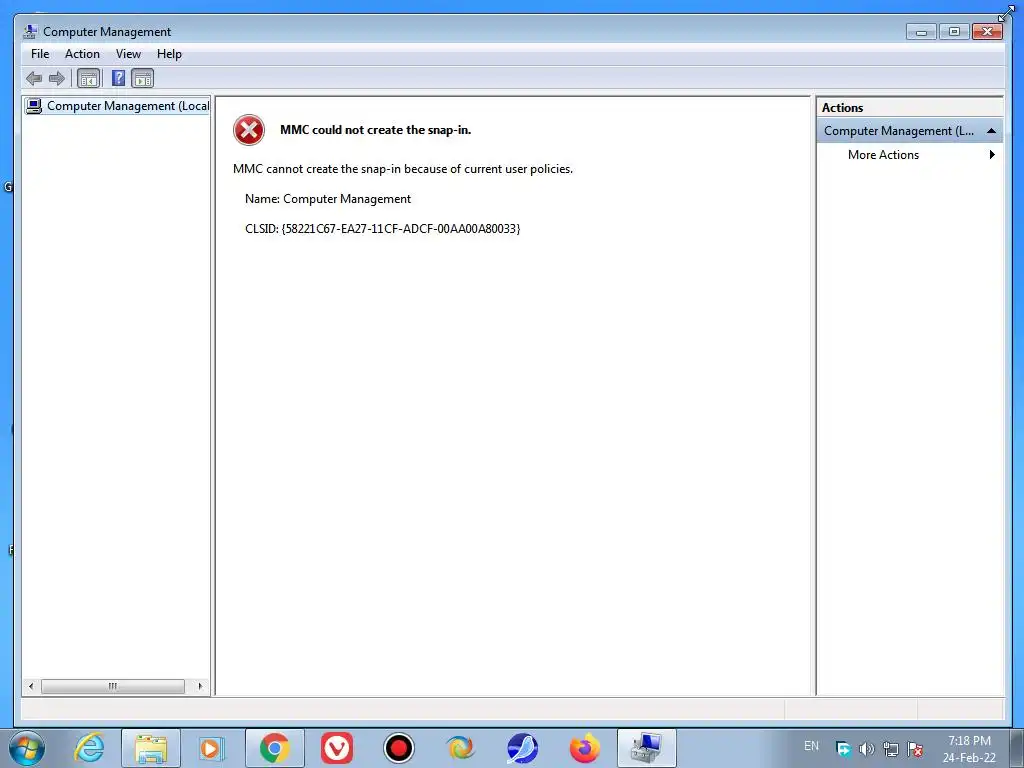Image resolution: width=1024 pixels, height=768 pixels.
Task: Click the Actions pane header
Action: 910,108
